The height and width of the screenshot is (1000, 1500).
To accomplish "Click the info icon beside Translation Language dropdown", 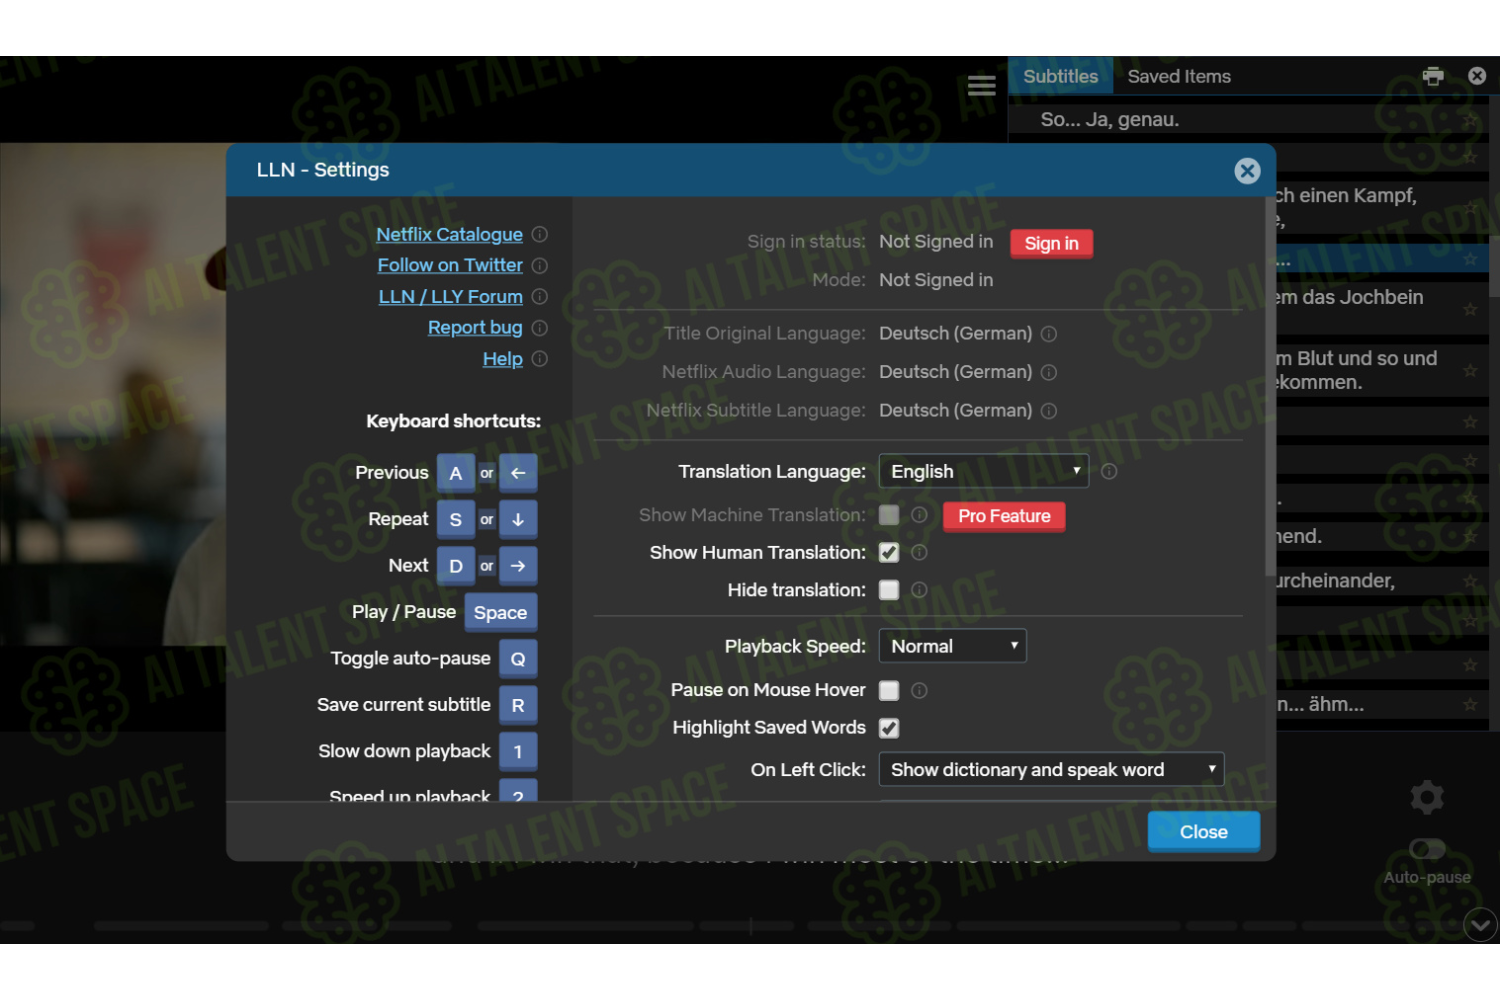I will [x=1109, y=471].
